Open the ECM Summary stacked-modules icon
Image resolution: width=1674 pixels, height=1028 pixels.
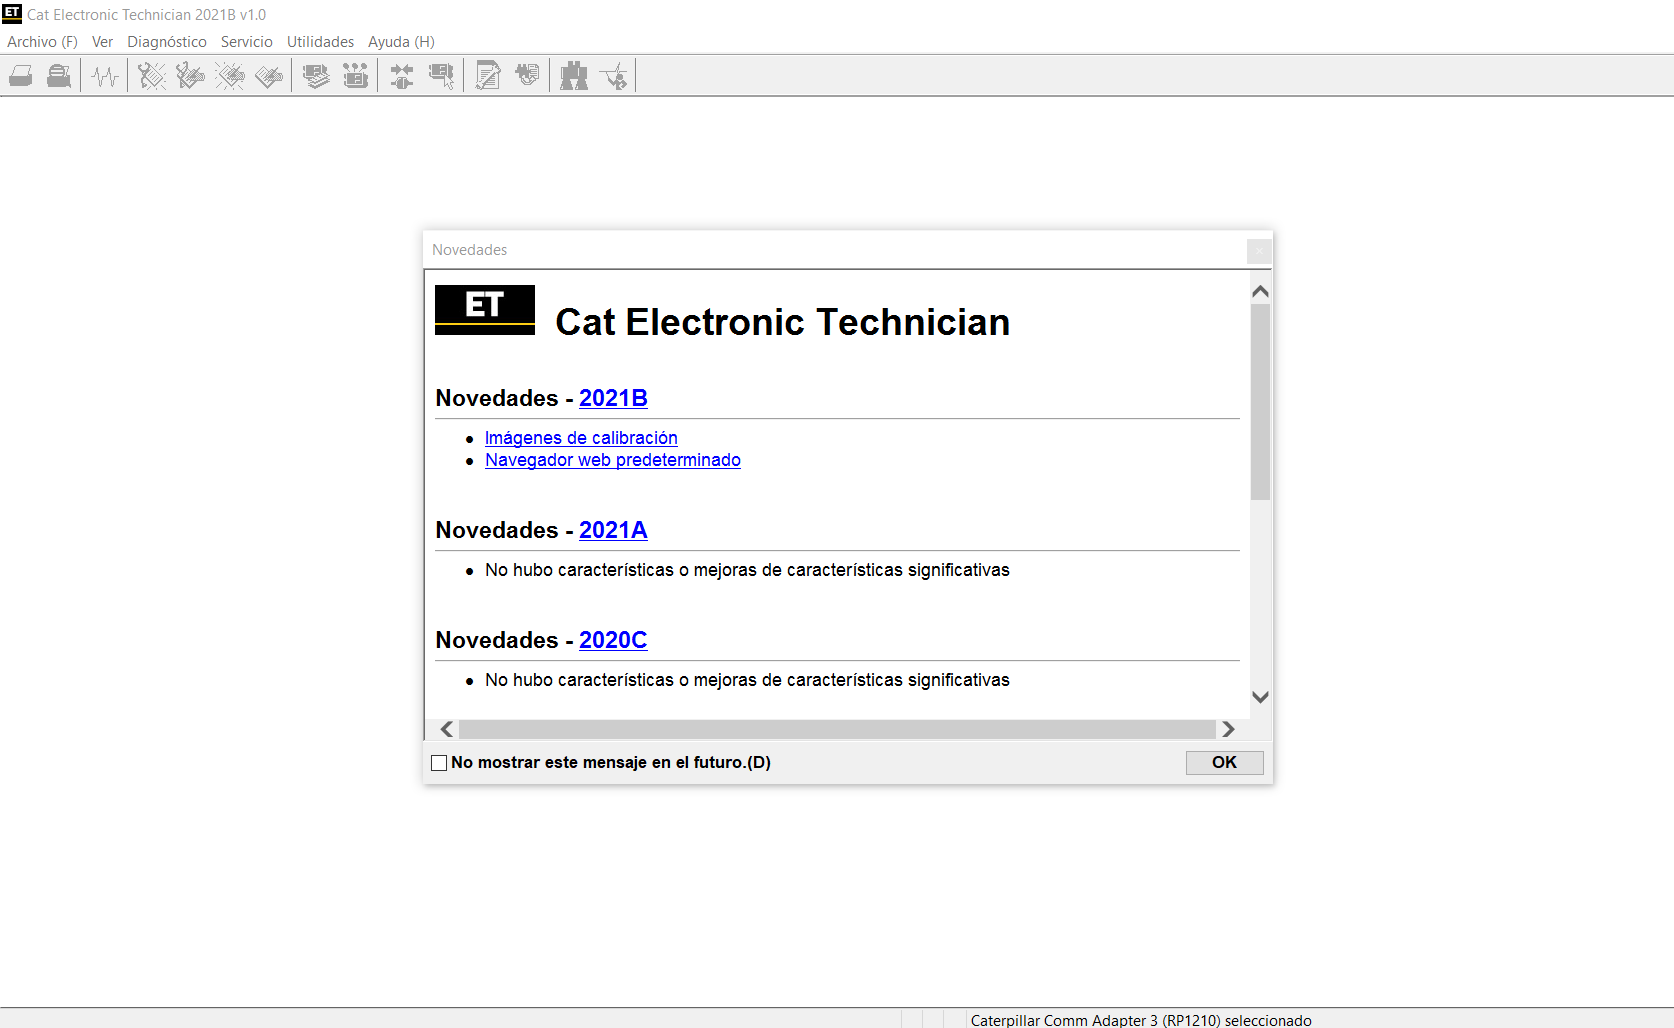316,76
